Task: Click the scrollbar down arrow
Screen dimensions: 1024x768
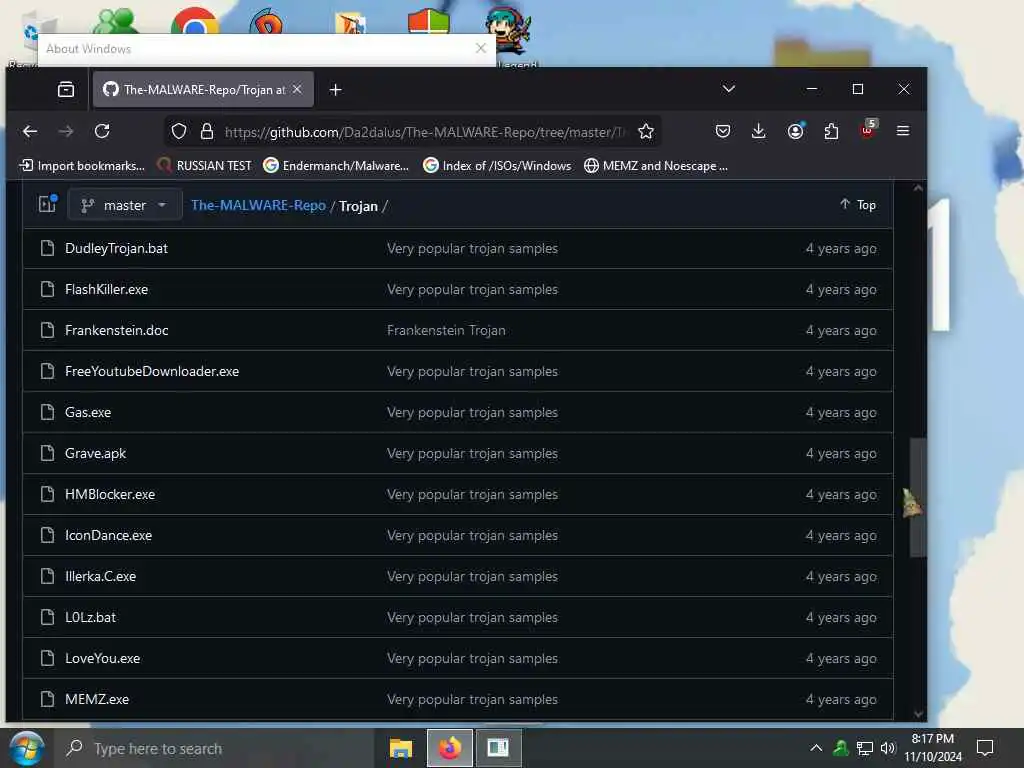Action: point(918,714)
